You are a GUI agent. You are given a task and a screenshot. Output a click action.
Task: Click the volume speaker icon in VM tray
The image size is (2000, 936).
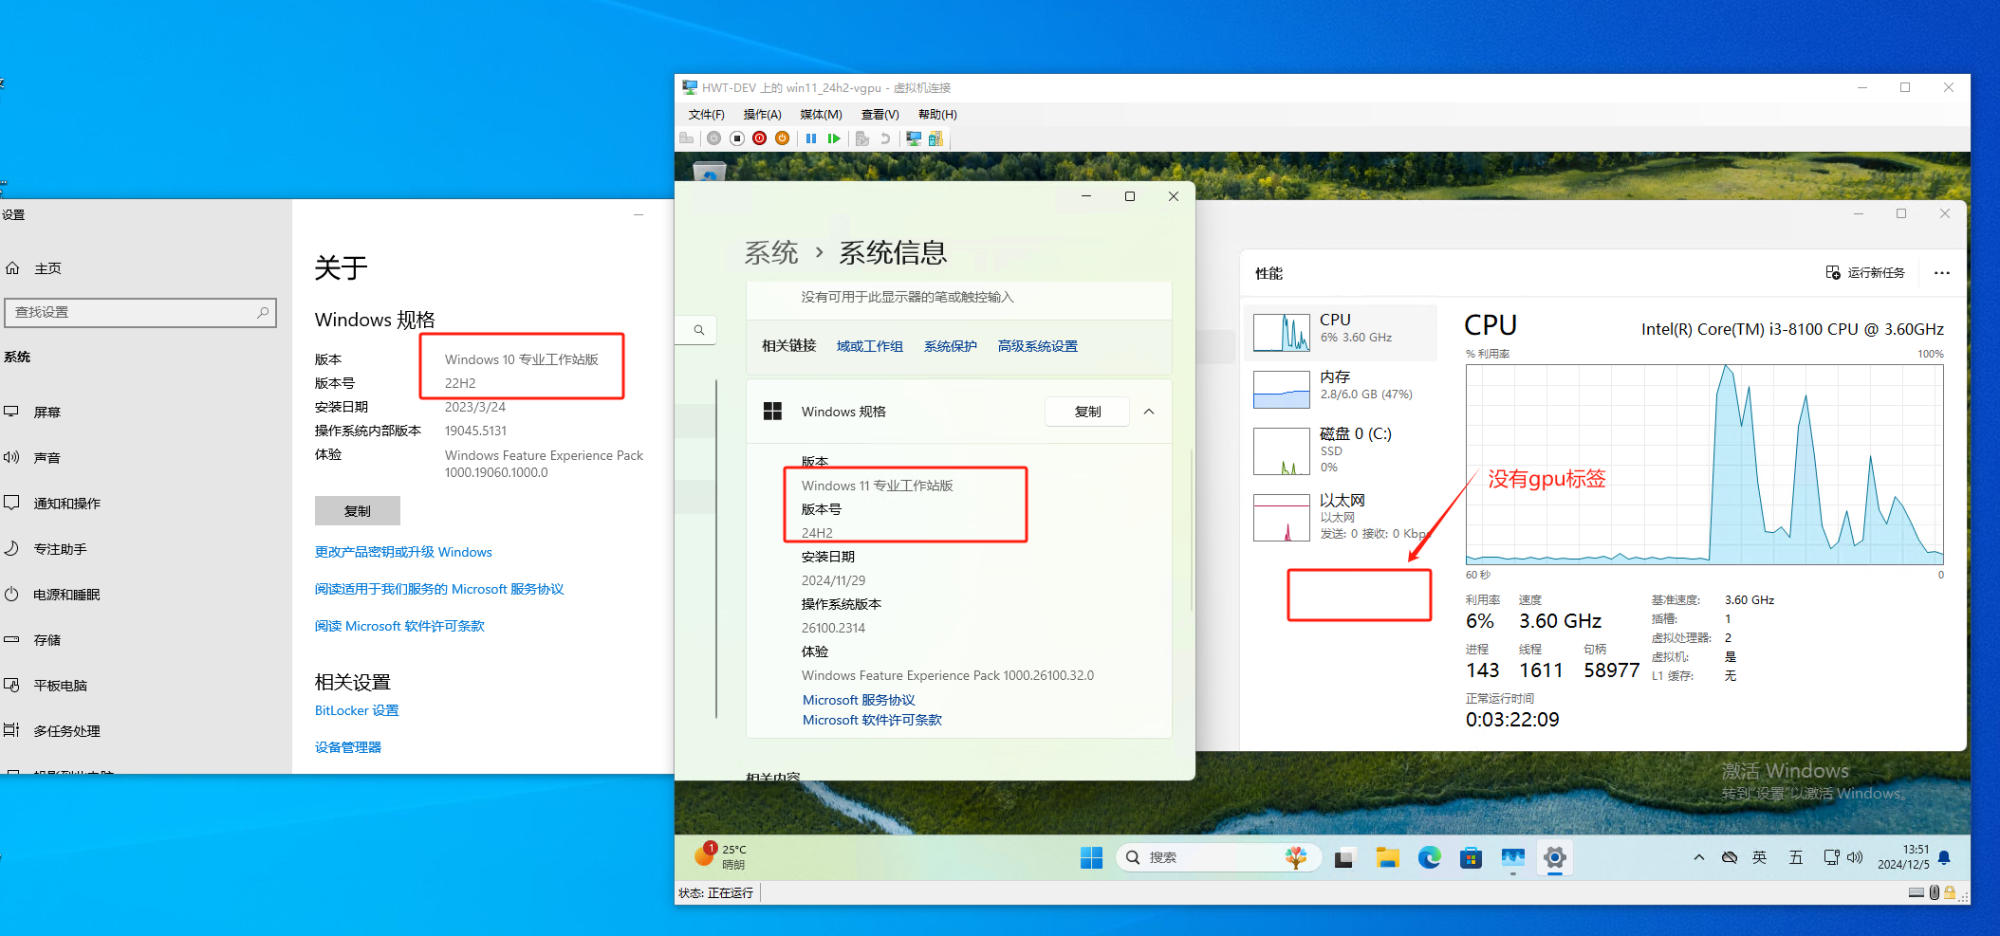point(1855,857)
